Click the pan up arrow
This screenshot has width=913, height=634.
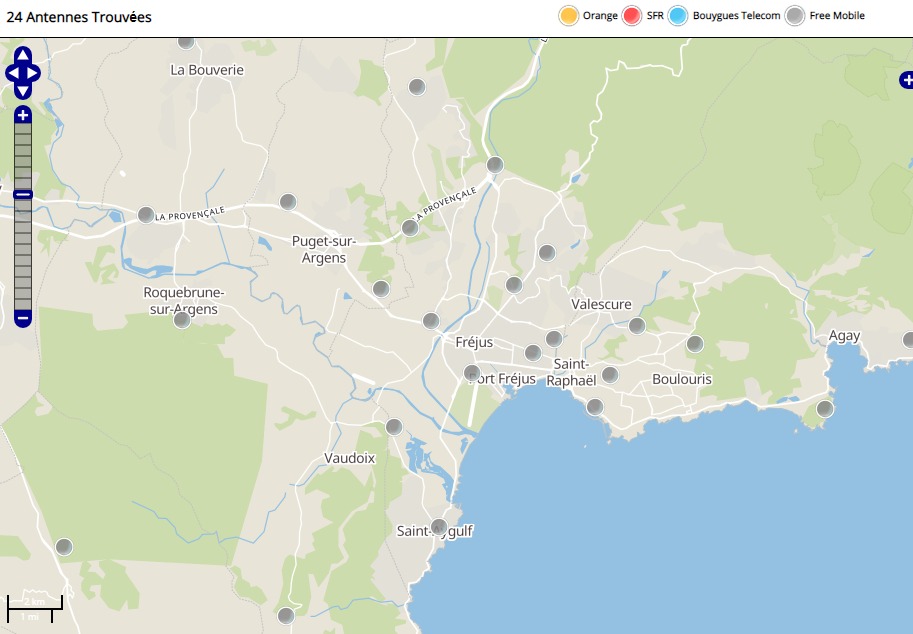click(x=23, y=55)
